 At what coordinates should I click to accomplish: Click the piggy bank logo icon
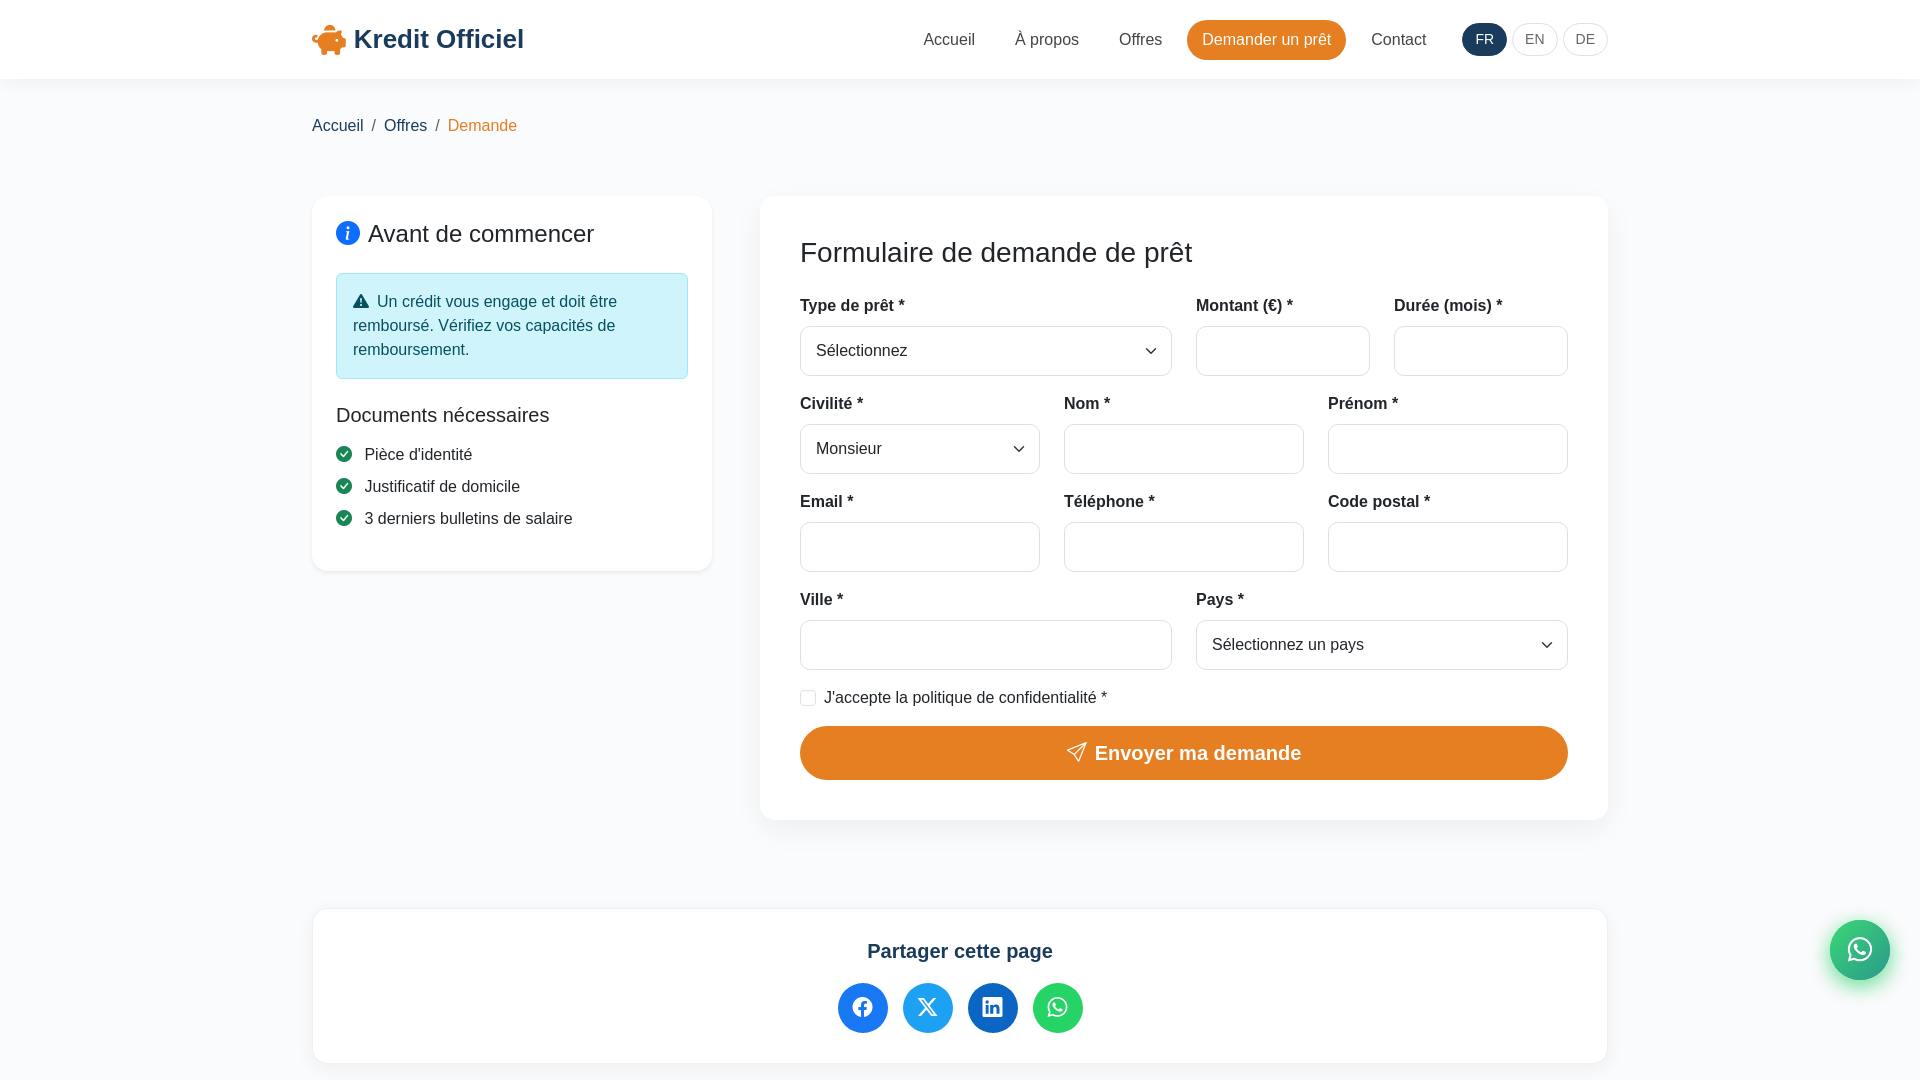(x=329, y=40)
